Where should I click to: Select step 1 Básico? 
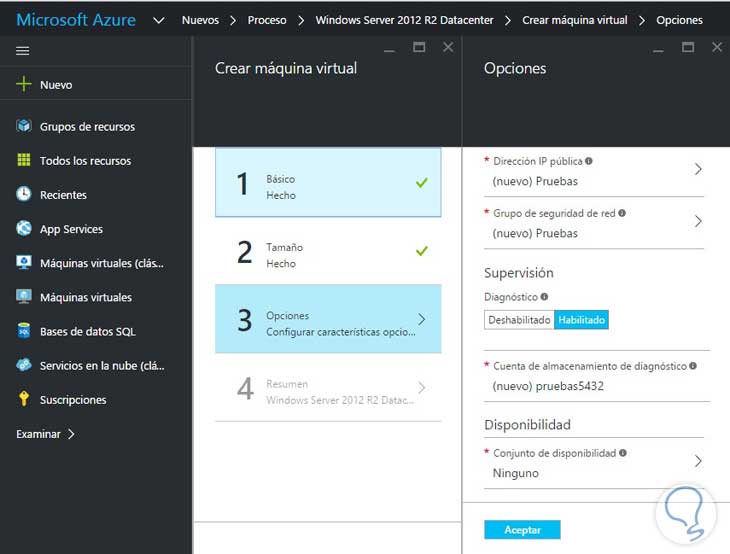tap(328, 183)
